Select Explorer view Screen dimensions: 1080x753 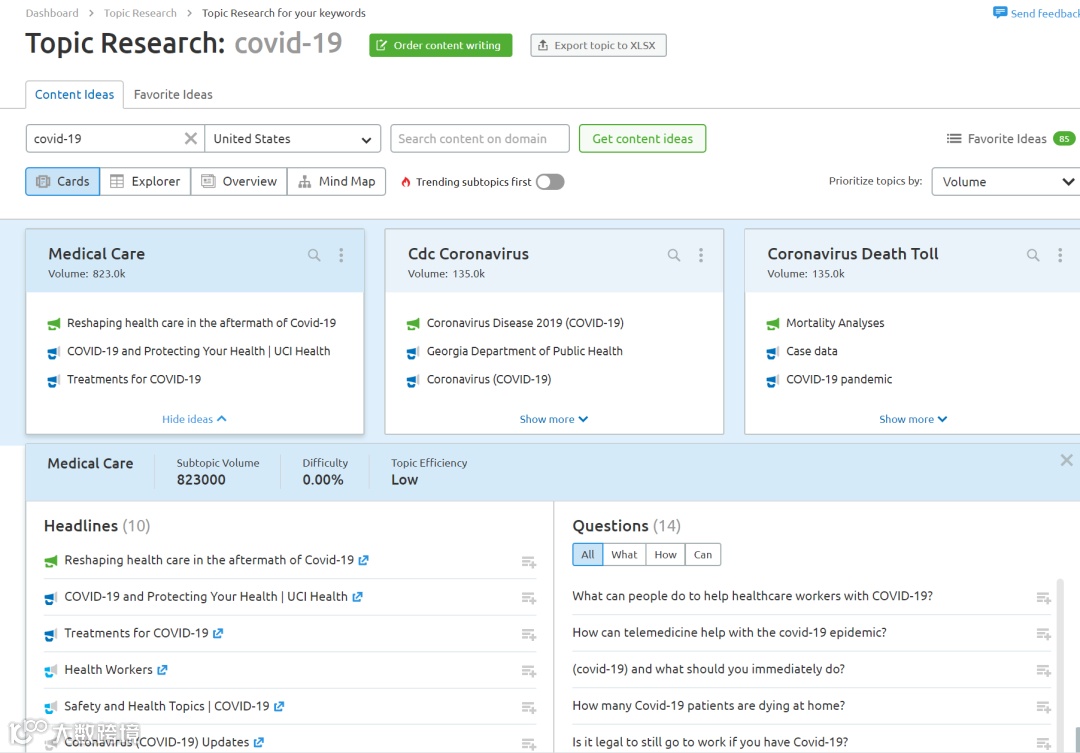pos(145,181)
